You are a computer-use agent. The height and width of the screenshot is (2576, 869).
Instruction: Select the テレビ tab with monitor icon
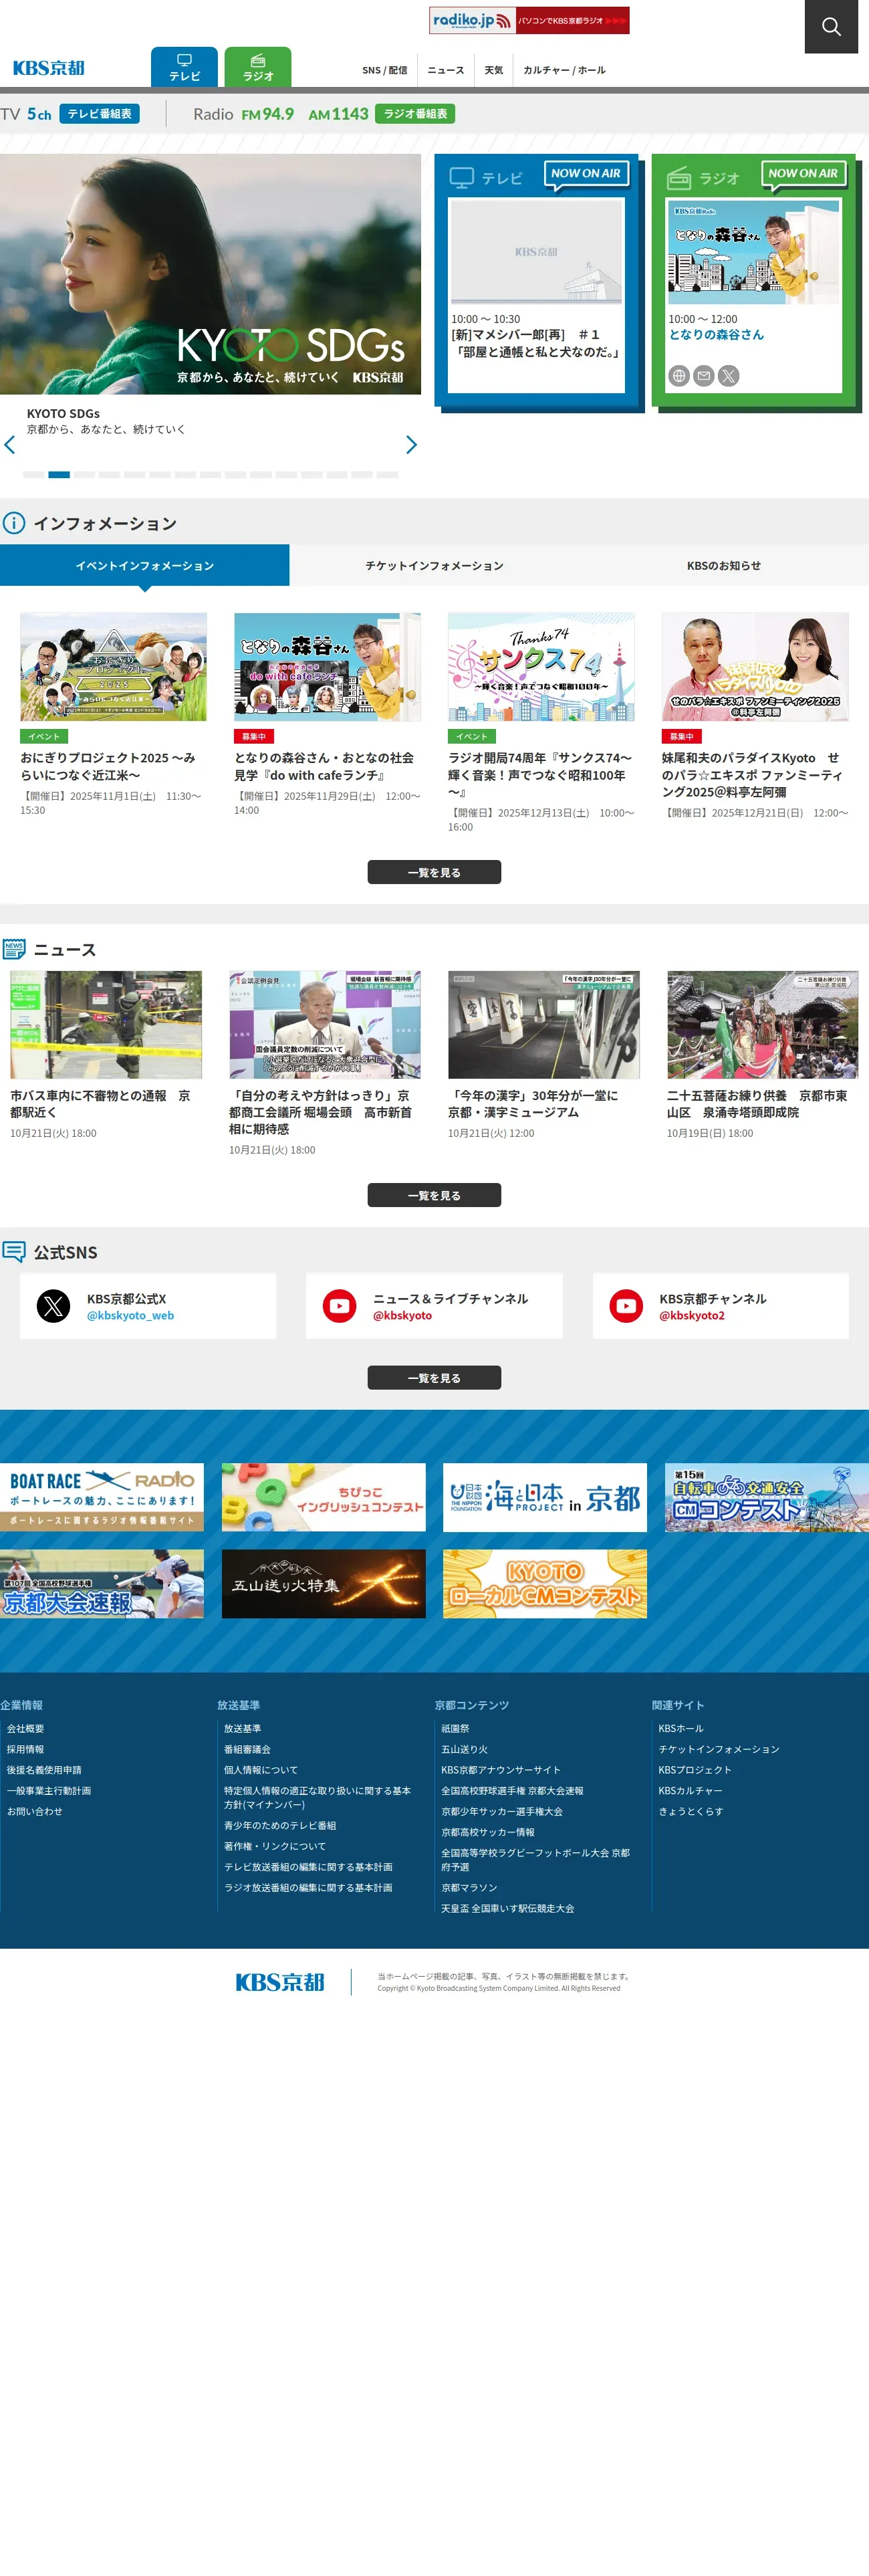coord(184,67)
